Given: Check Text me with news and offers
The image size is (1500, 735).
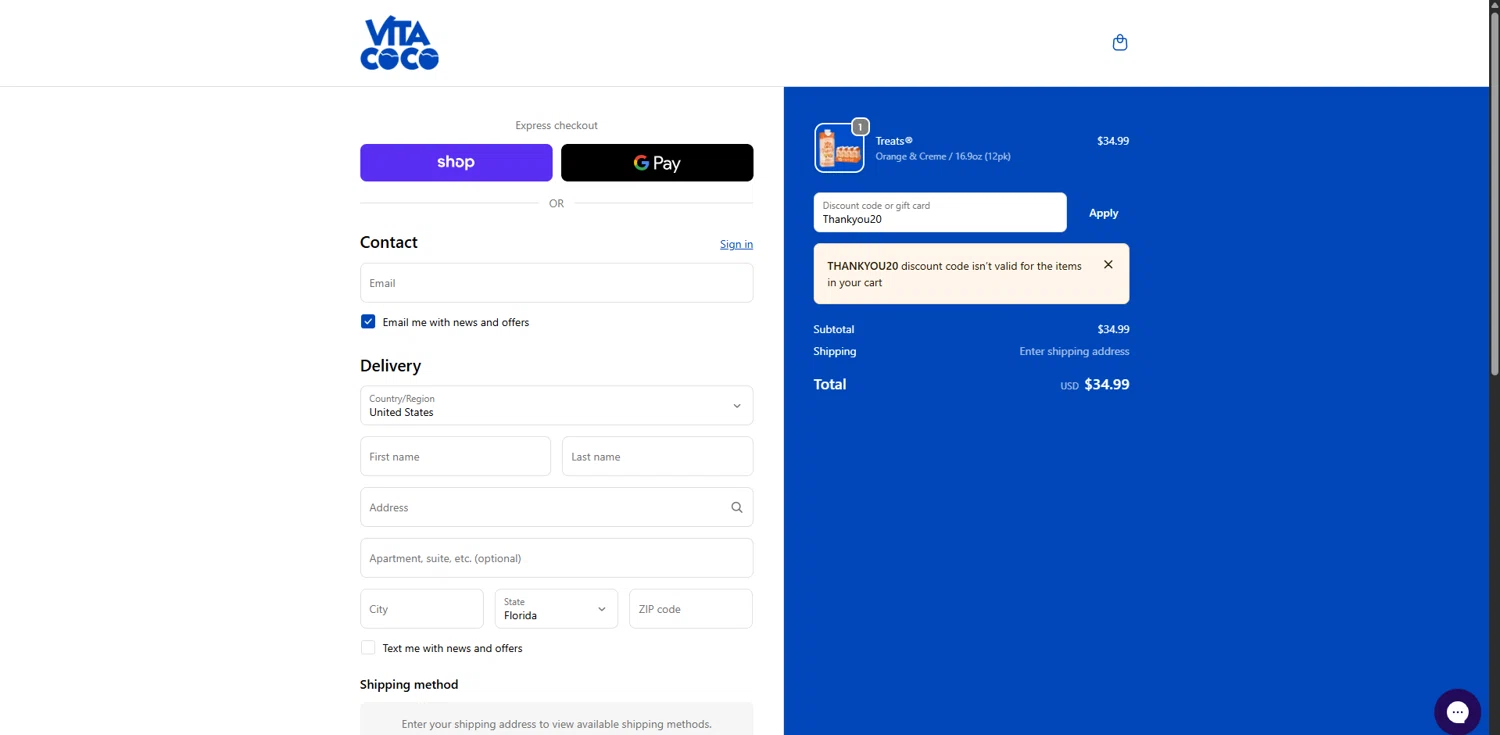Looking at the screenshot, I should (368, 648).
